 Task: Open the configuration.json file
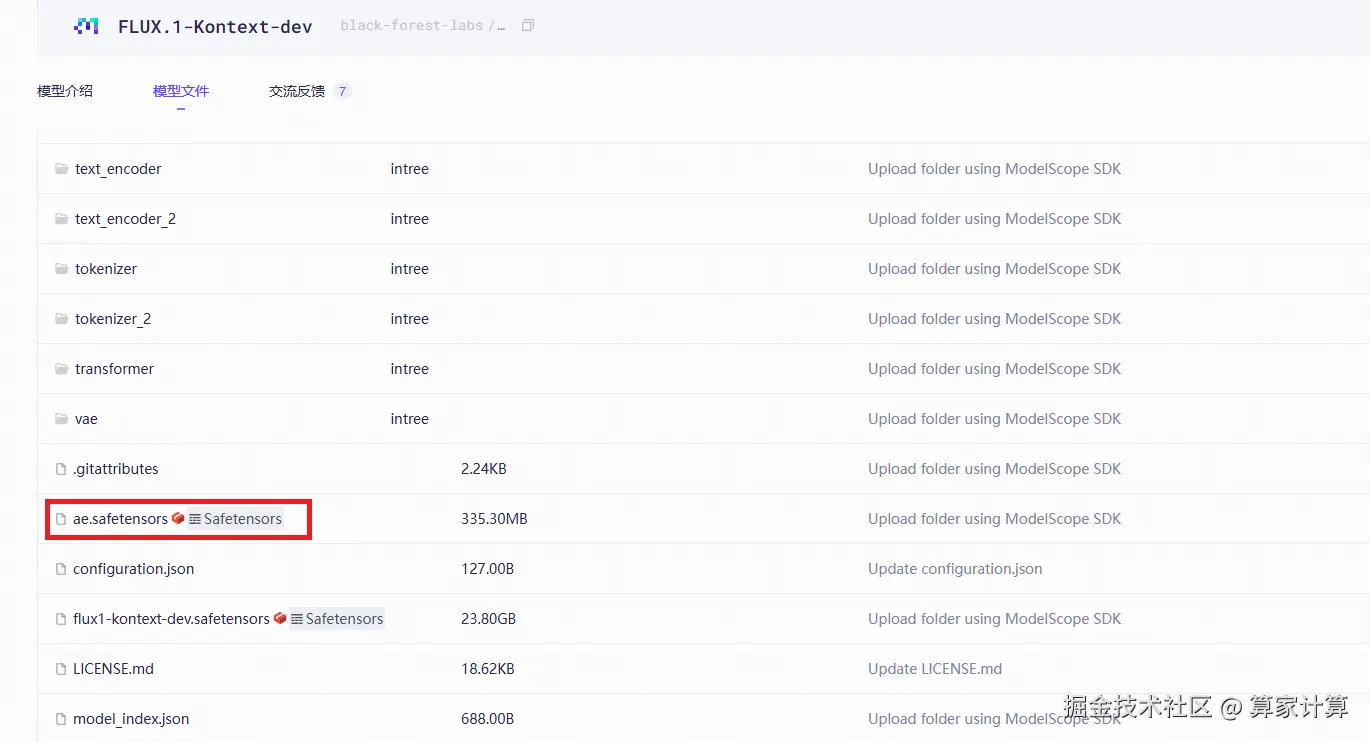click(x=134, y=569)
